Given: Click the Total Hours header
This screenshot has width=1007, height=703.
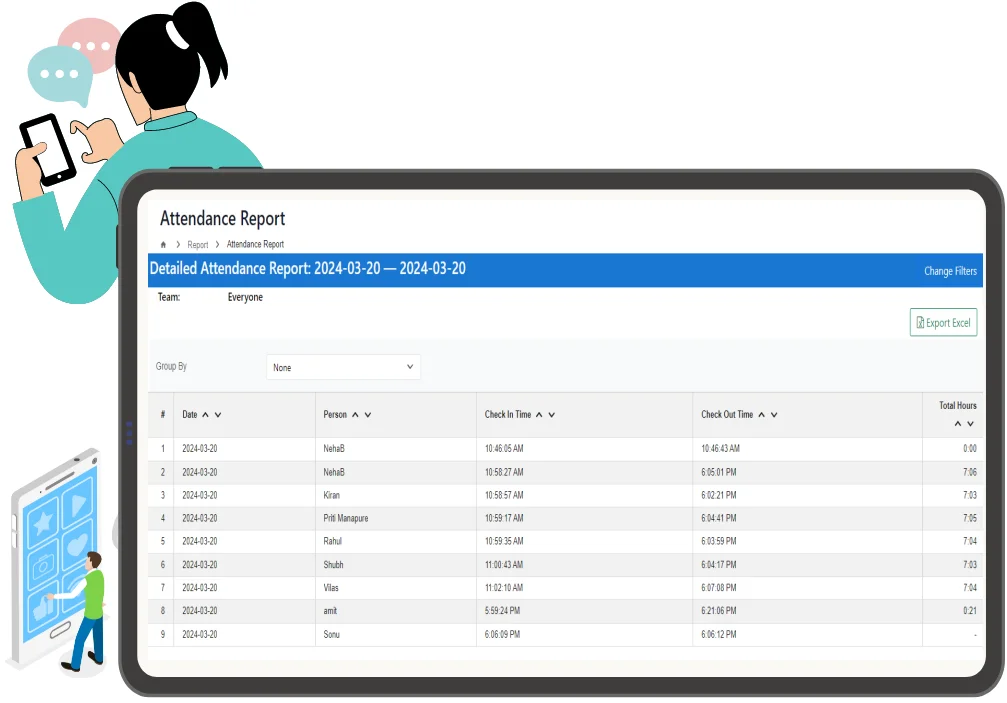Looking at the screenshot, I should point(958,406).
